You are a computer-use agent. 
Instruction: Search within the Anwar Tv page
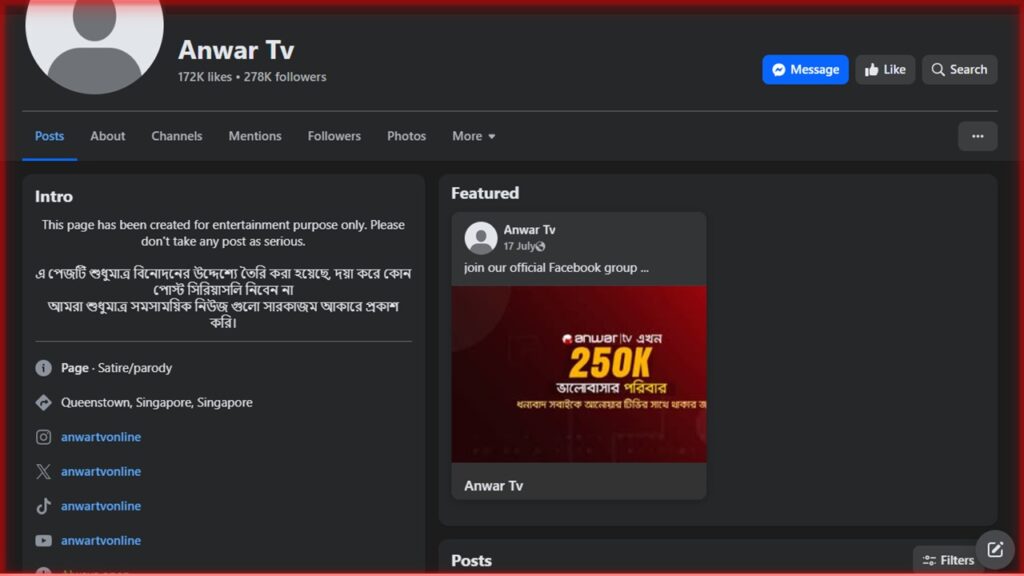[959, 70]
